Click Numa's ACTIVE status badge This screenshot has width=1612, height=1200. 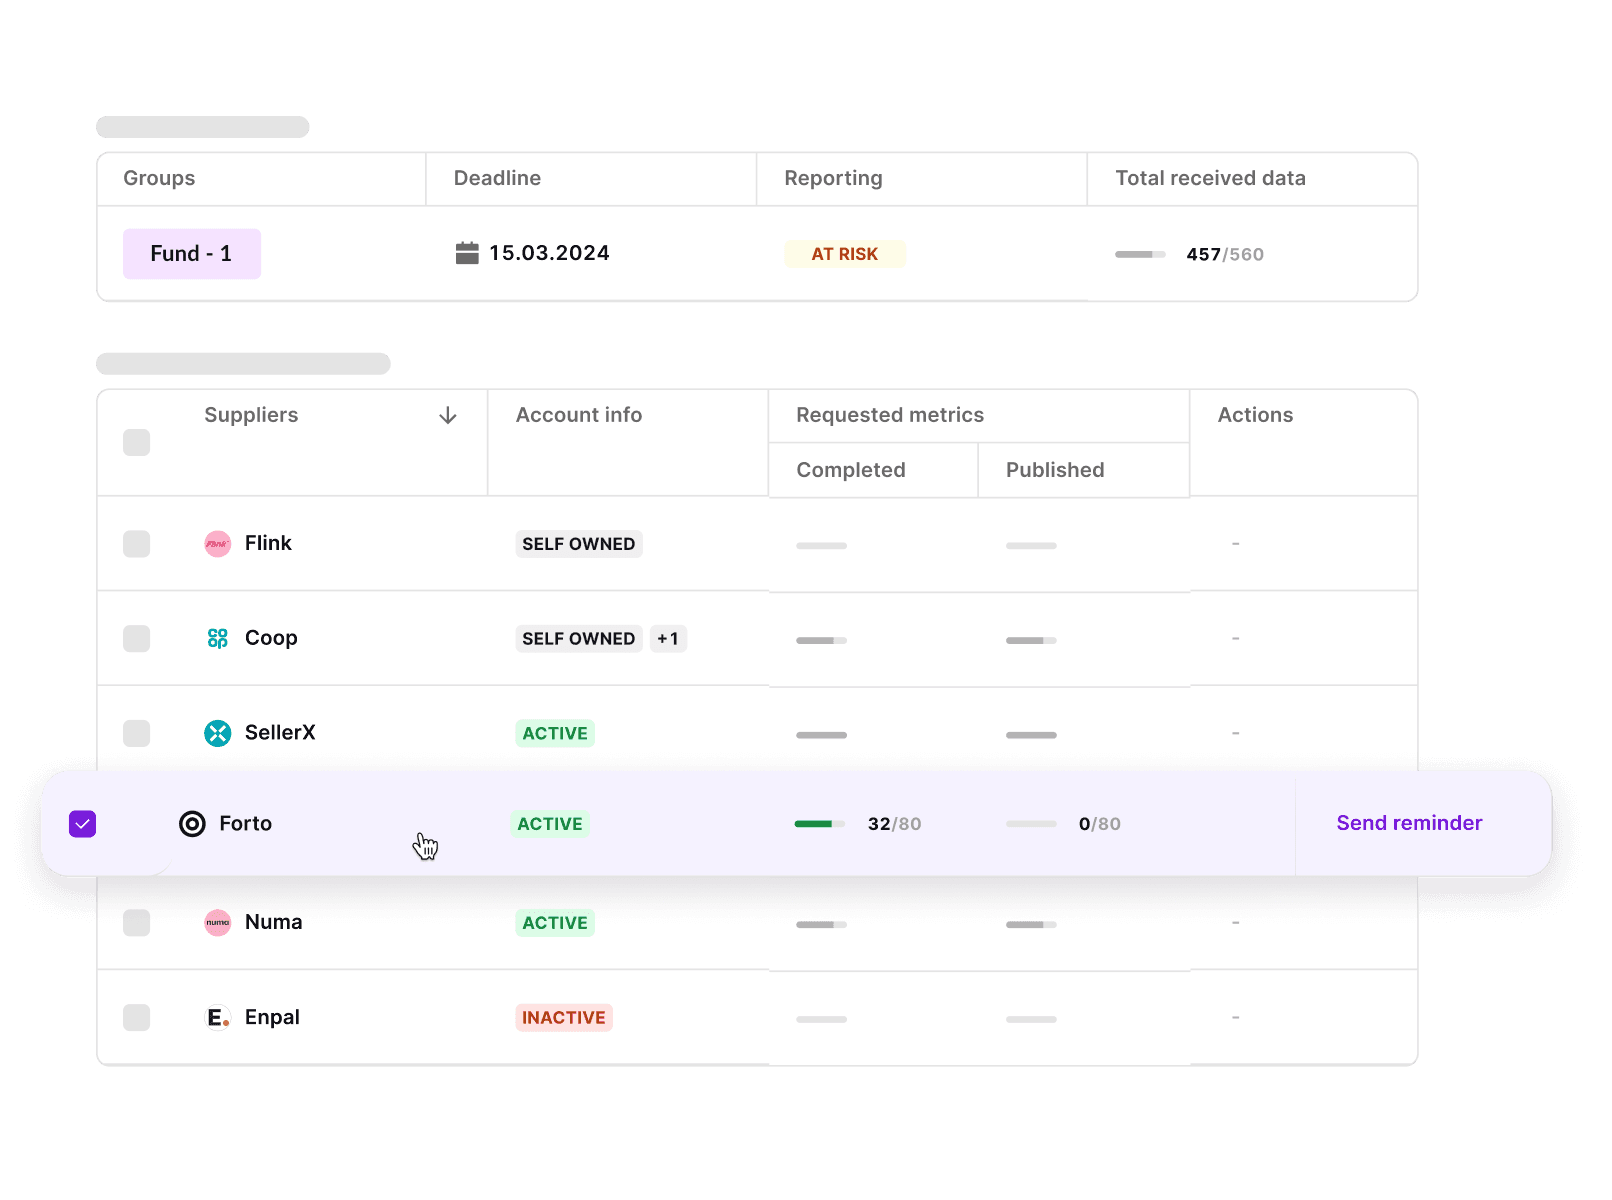555,923
